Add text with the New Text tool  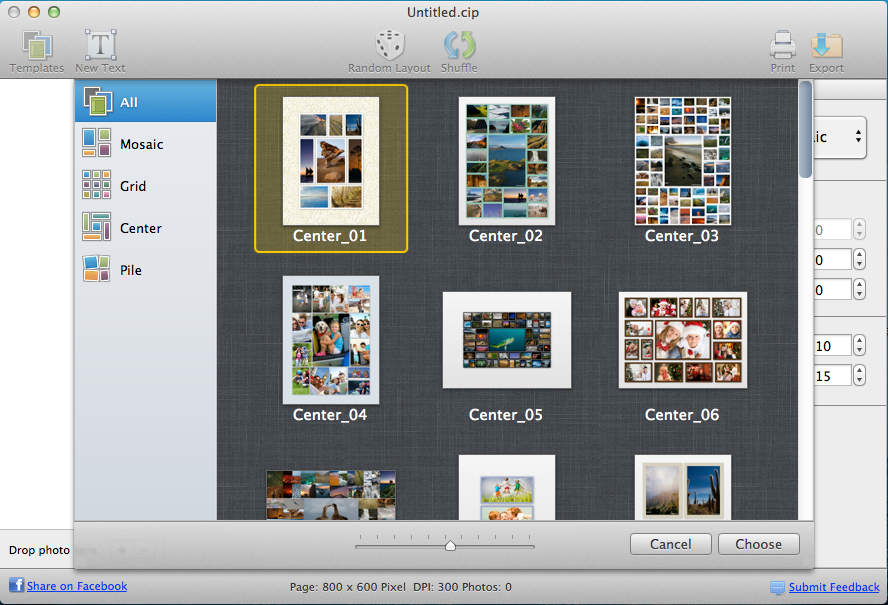[101, 45]
